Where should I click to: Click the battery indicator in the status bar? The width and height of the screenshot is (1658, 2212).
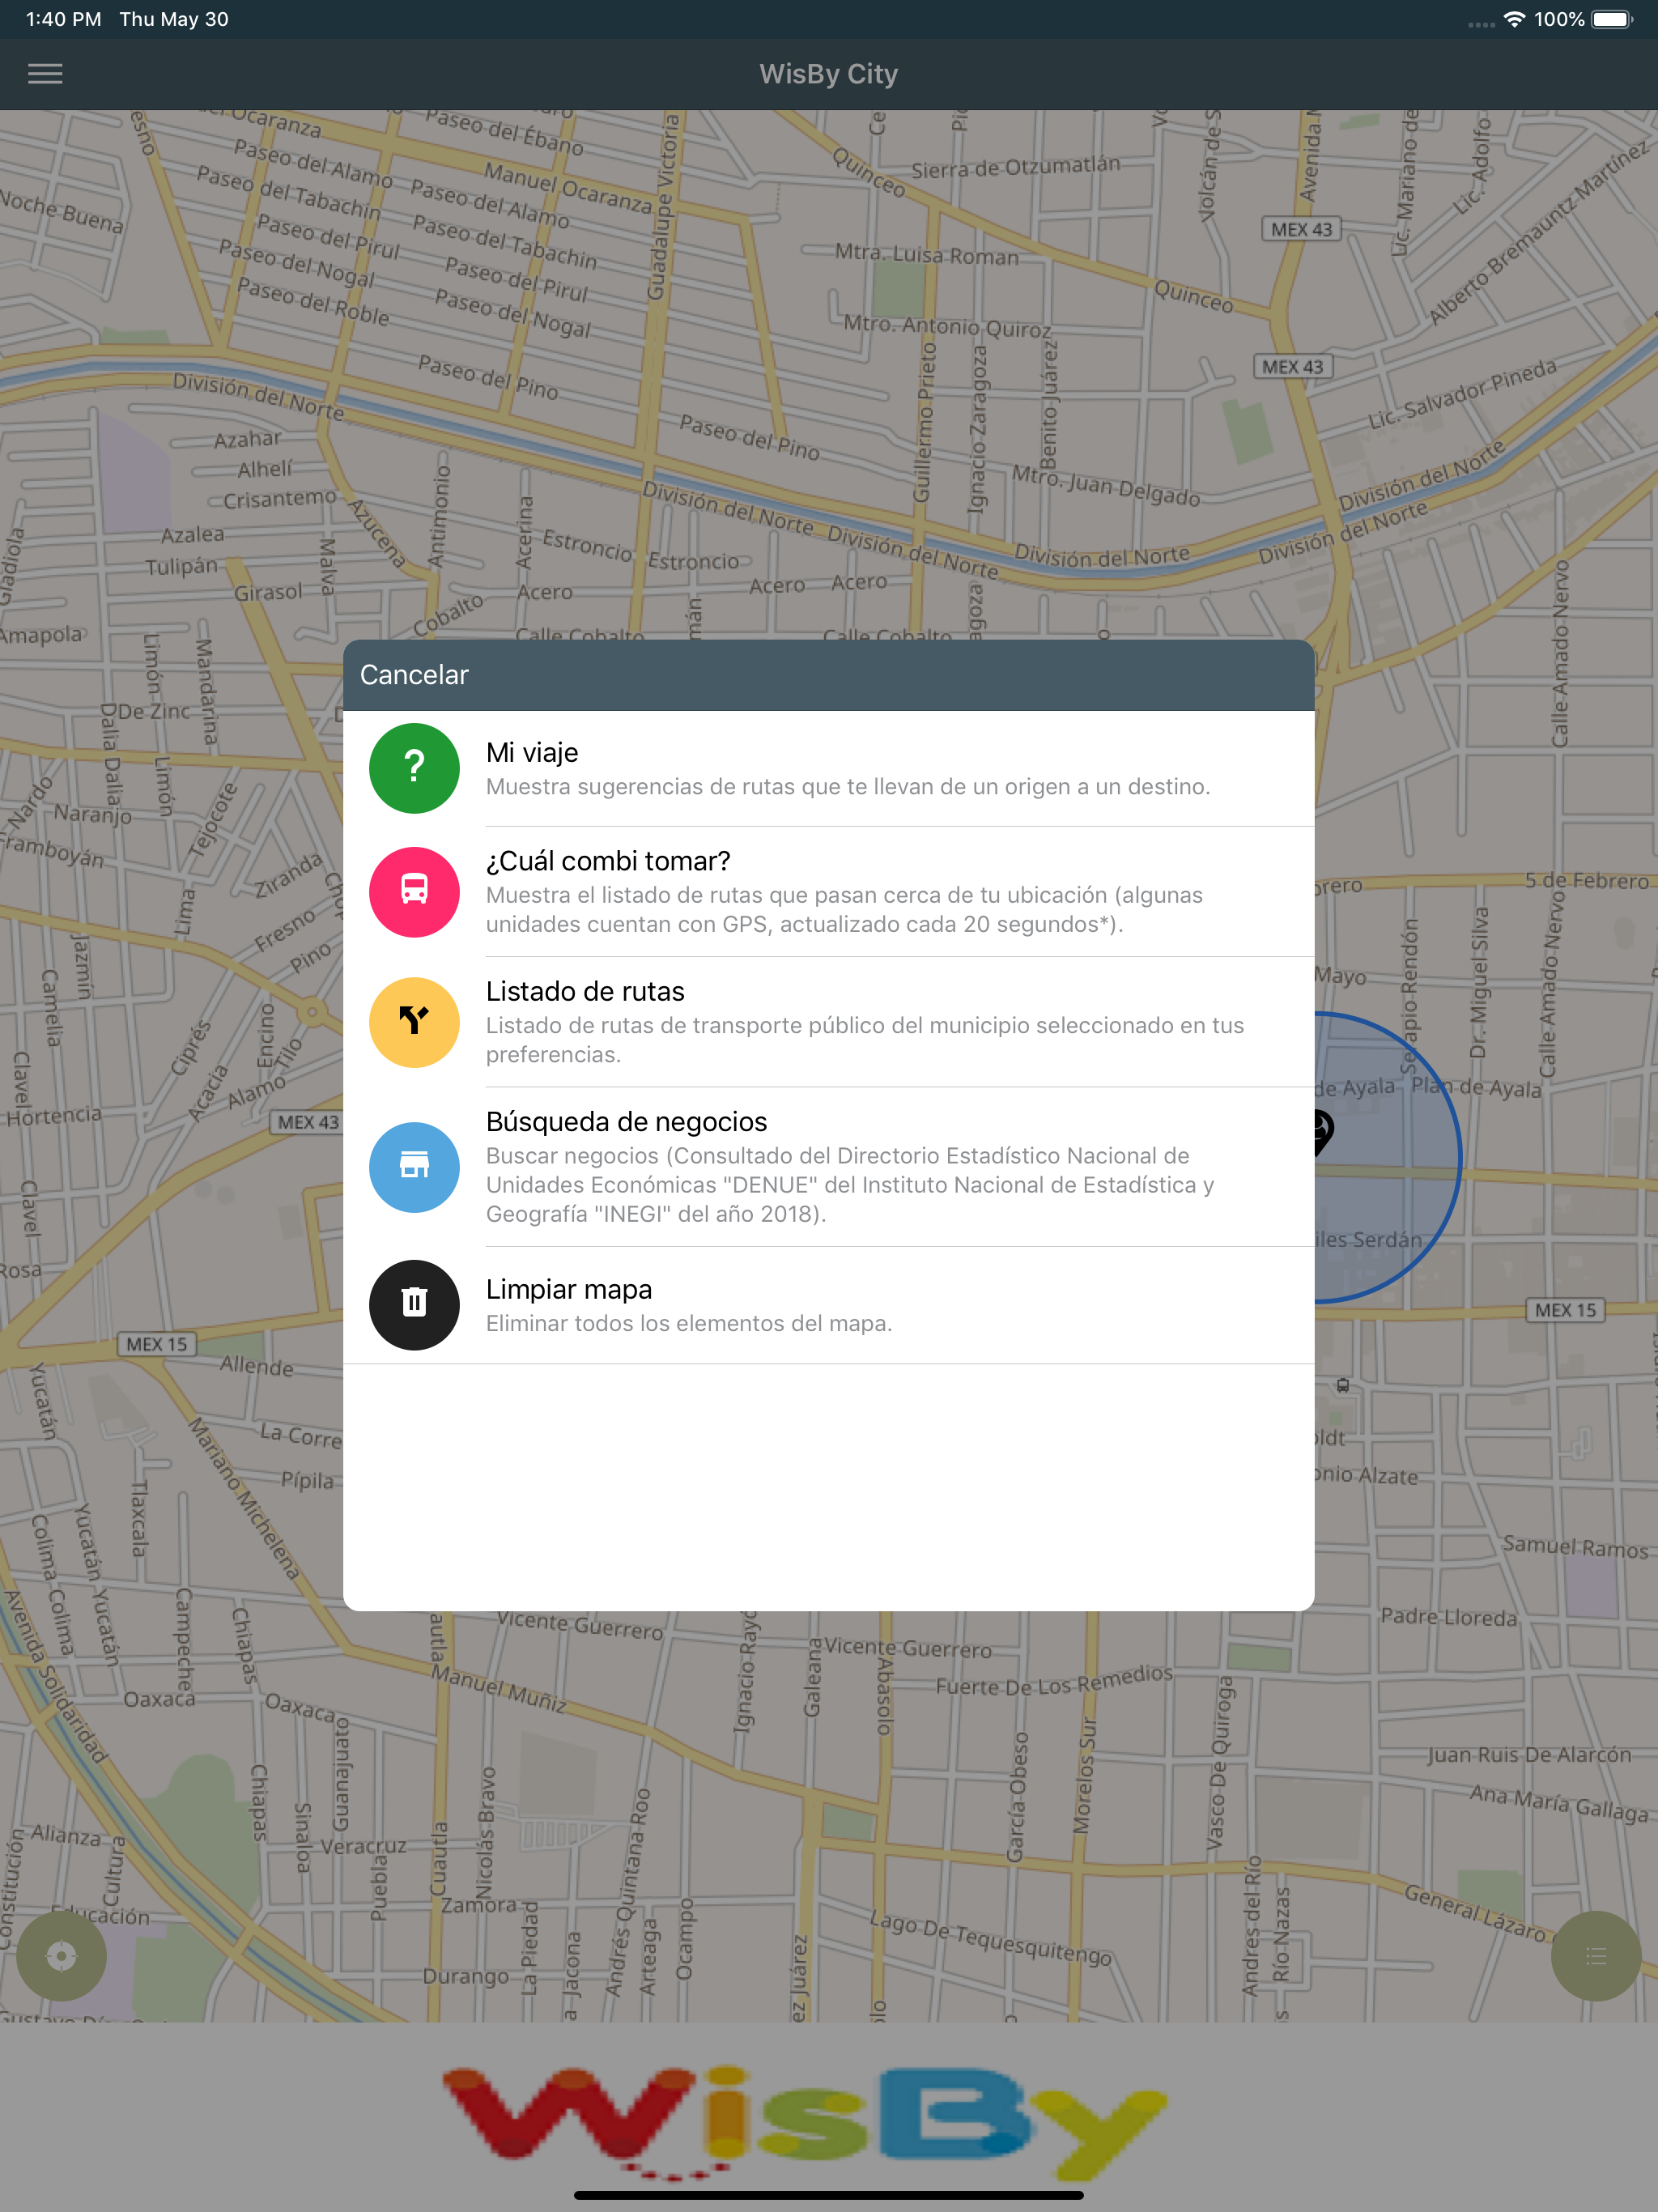coord(1611,19)
